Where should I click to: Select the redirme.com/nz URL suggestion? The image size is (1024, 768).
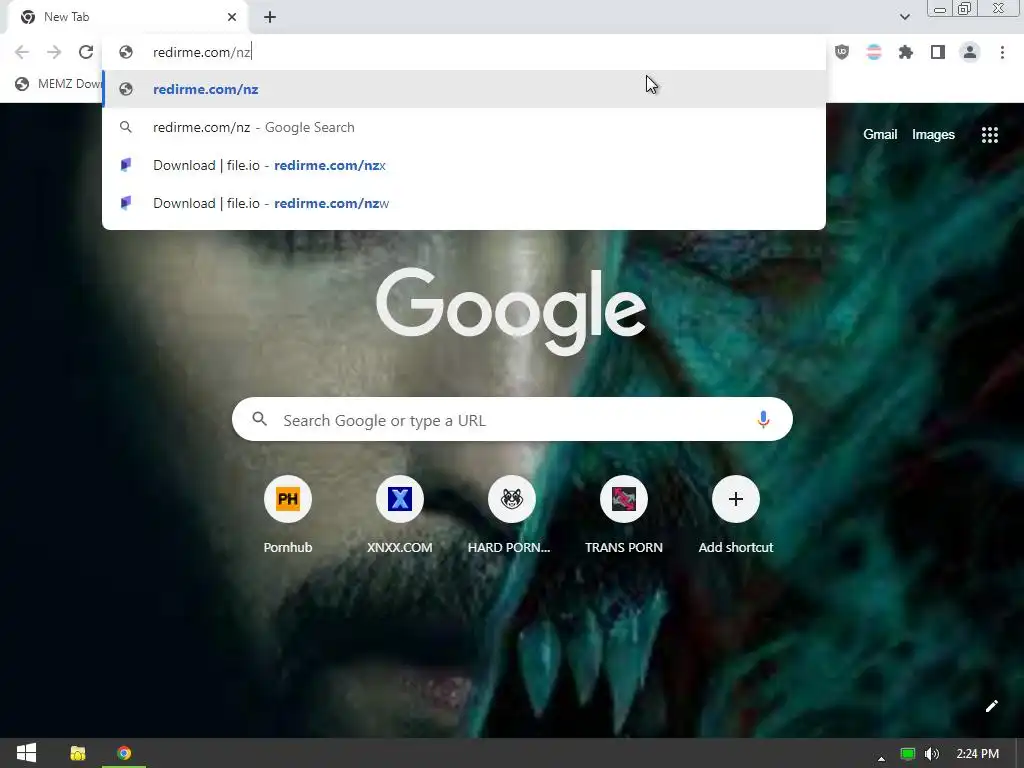pyautogui.click(x=464, y=89)
